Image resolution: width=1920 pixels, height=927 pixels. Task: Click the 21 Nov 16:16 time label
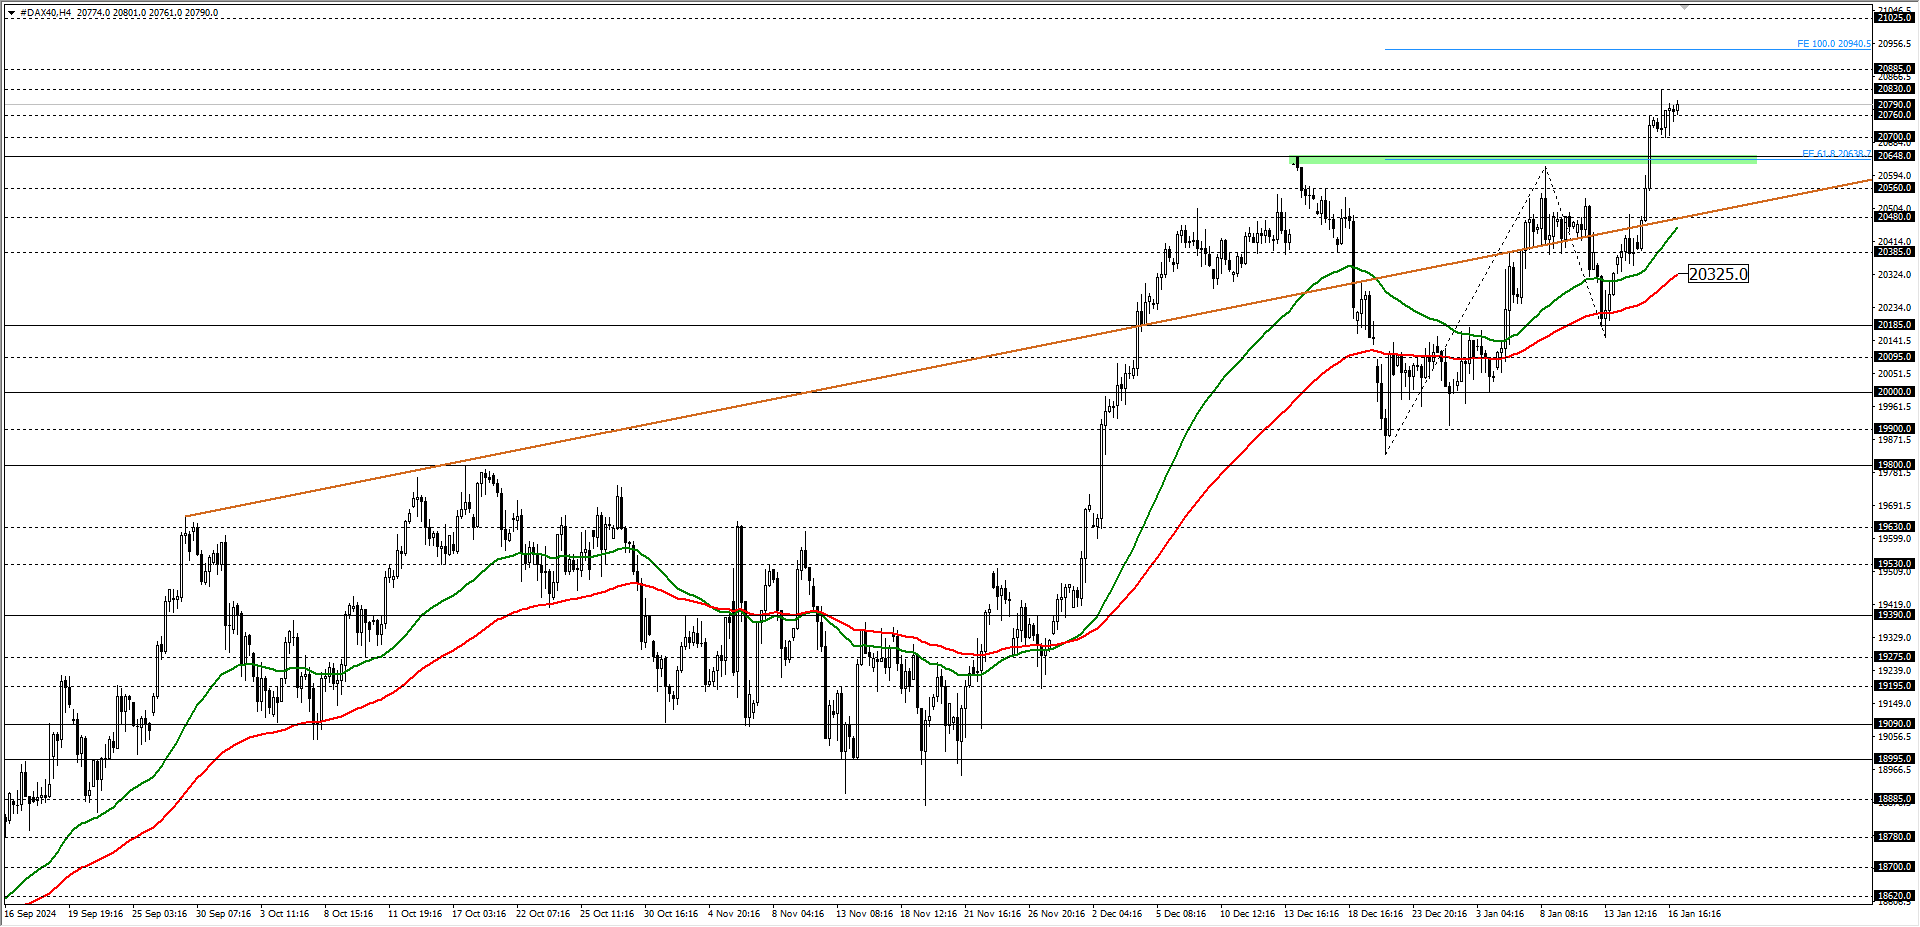(992, 914)
